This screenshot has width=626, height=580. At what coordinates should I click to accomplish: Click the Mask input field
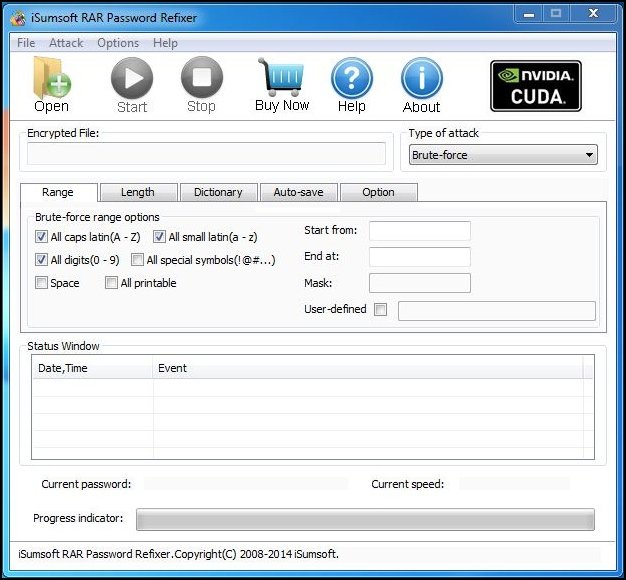[x=420, y=283]
